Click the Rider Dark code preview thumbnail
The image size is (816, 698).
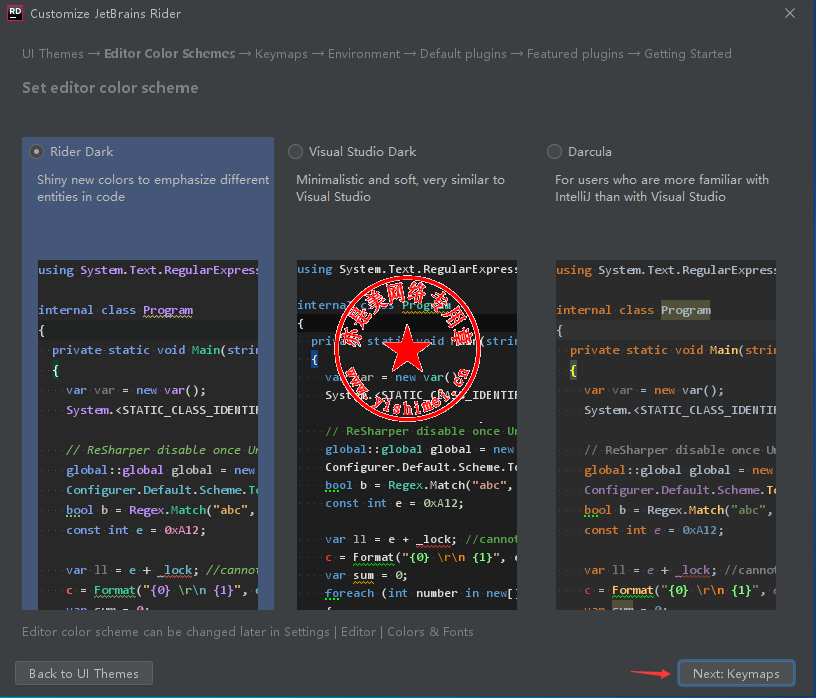point(148,435)
